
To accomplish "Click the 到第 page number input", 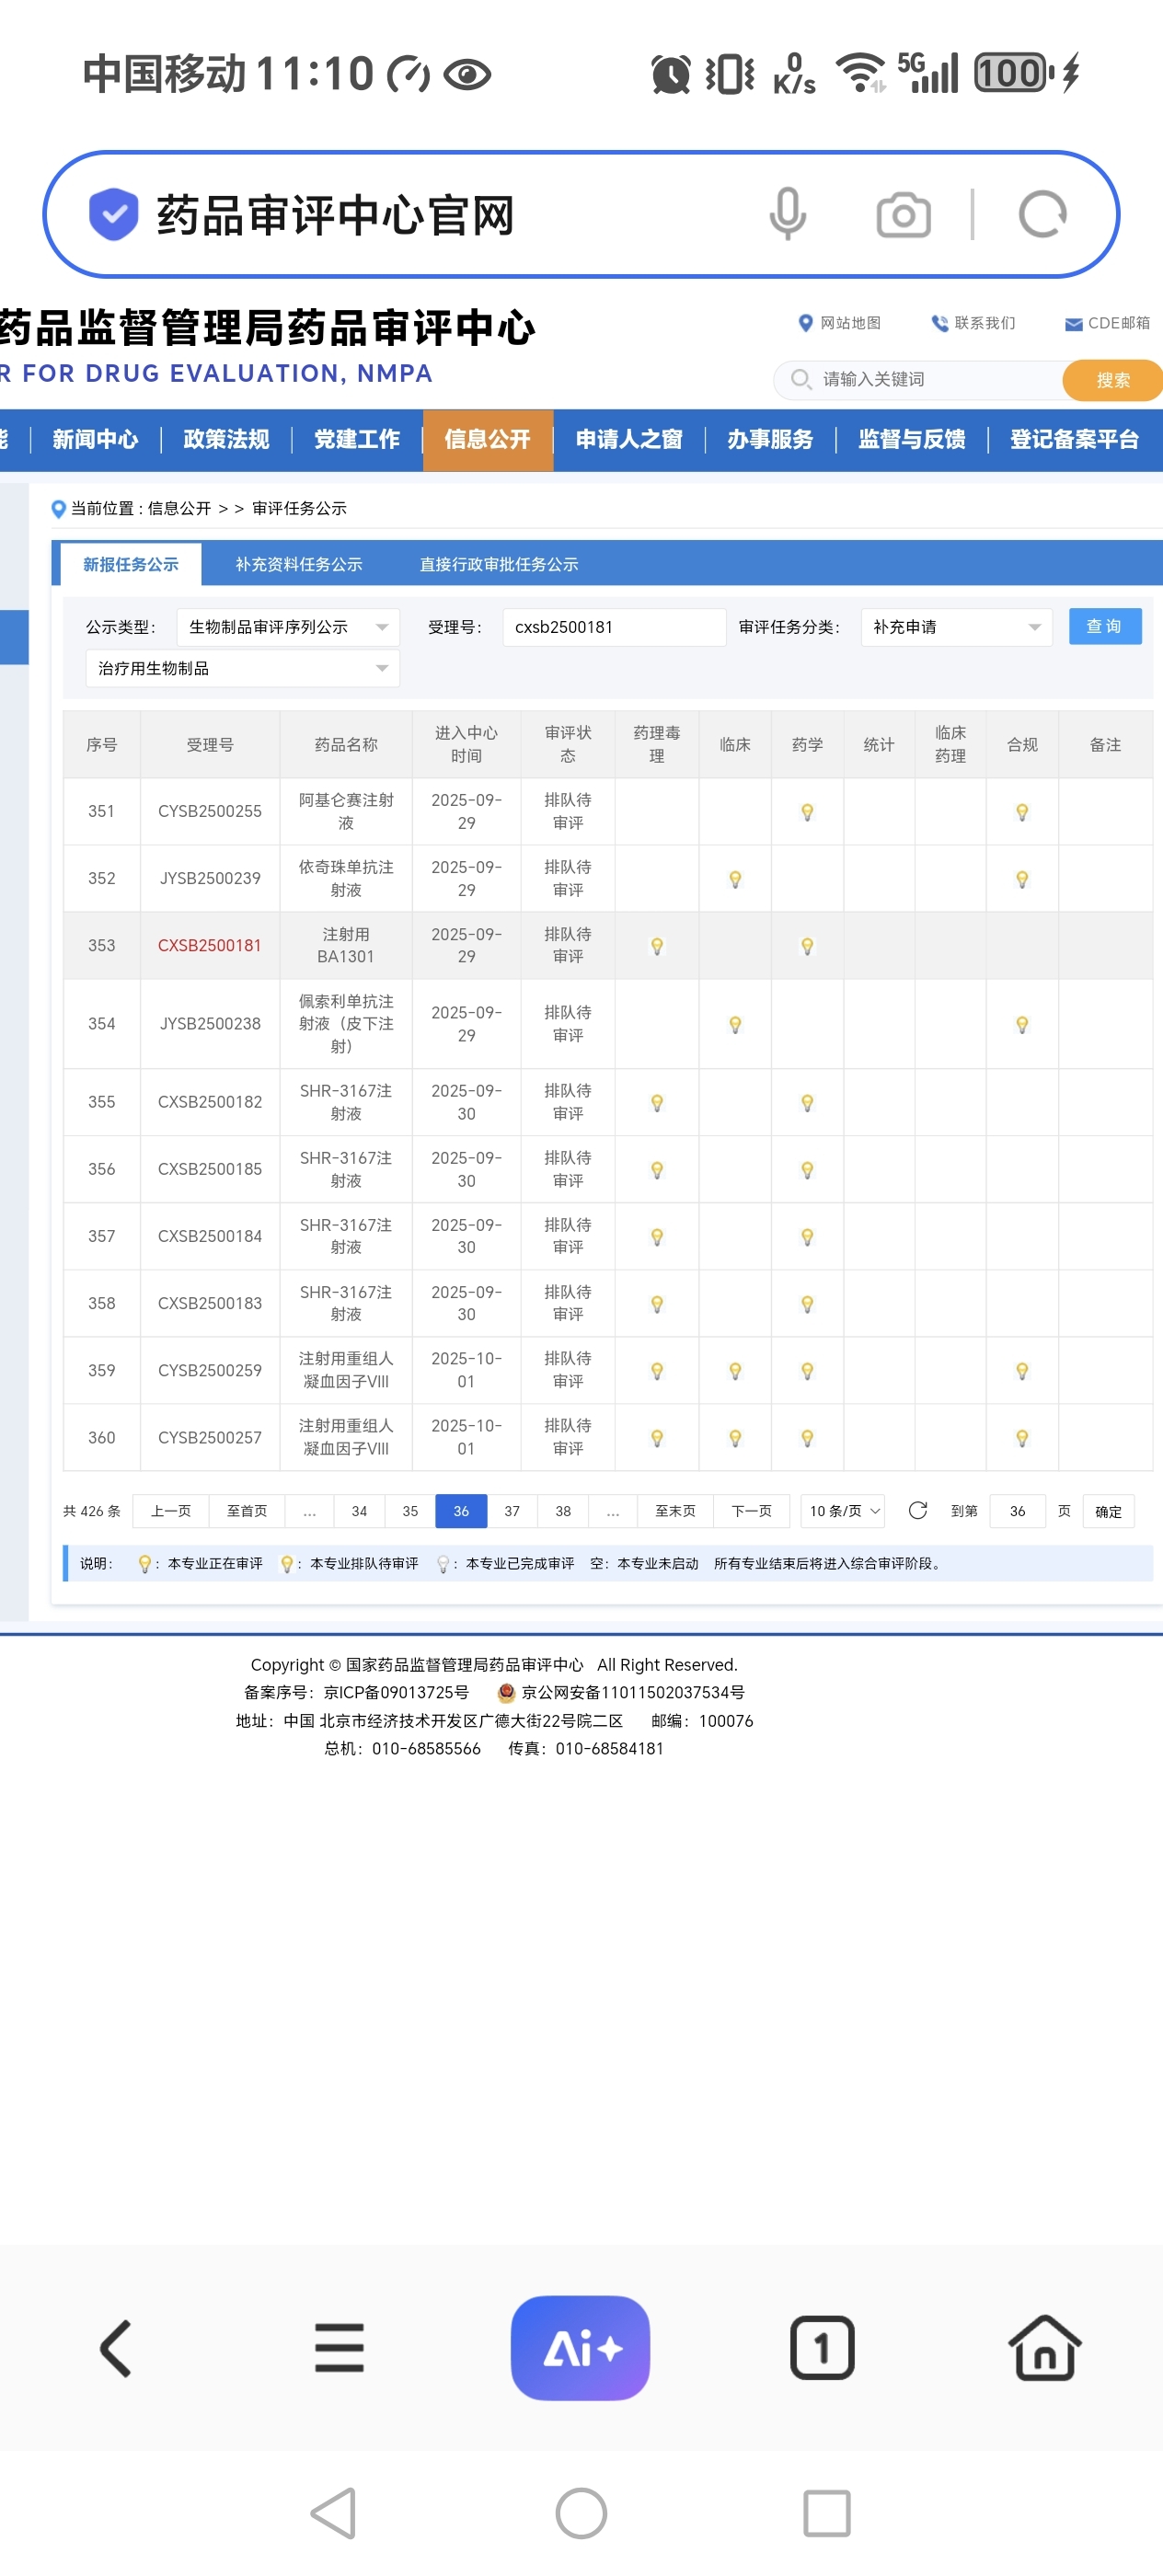I will [1017, 1510].
